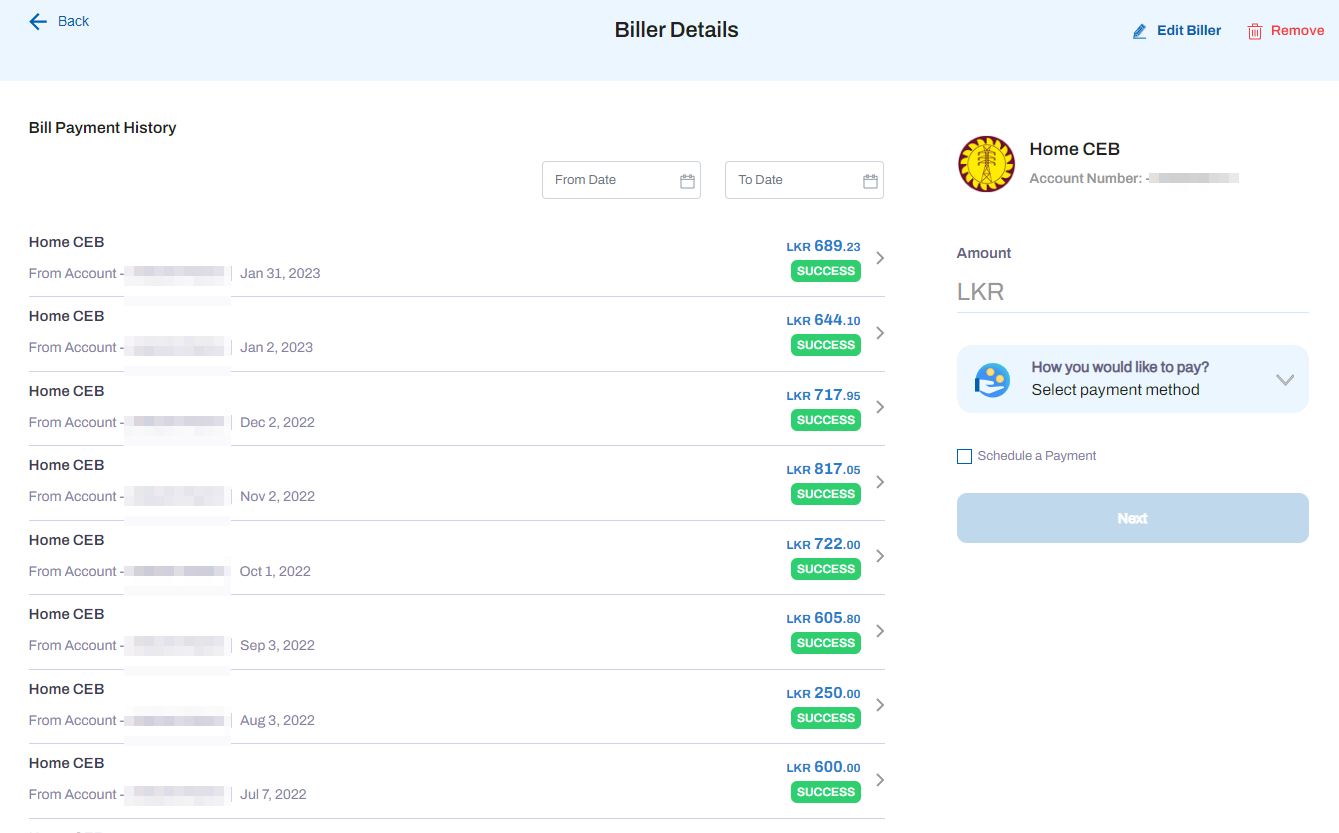The image size is (1339, 833).
Task: Open the To Date calendar icon
Action: [870, 181]
